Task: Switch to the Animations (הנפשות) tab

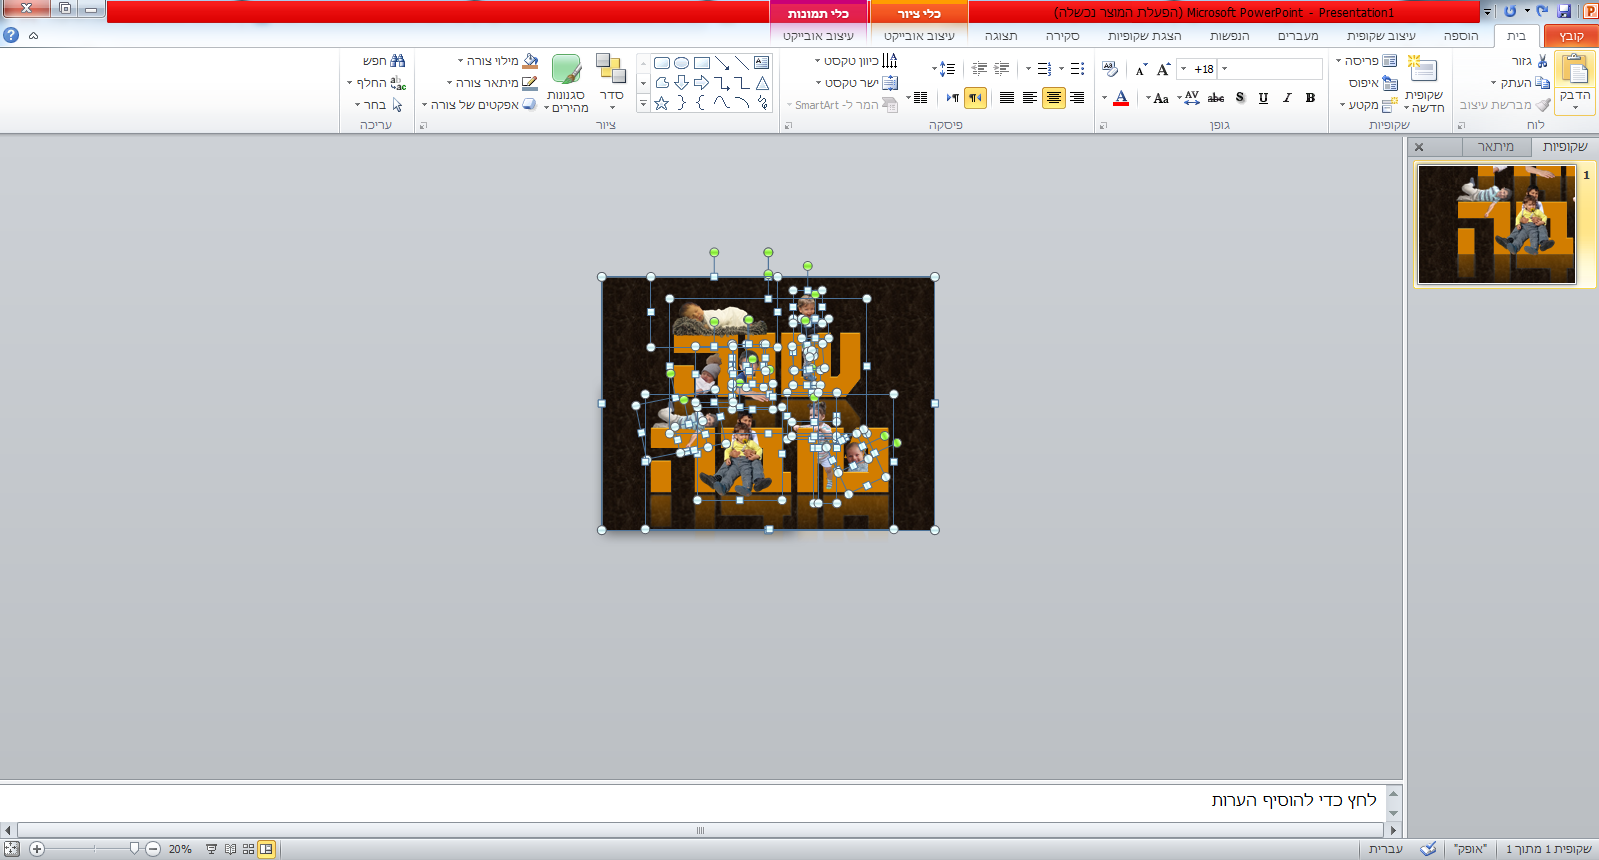Action: [1230, 36]
